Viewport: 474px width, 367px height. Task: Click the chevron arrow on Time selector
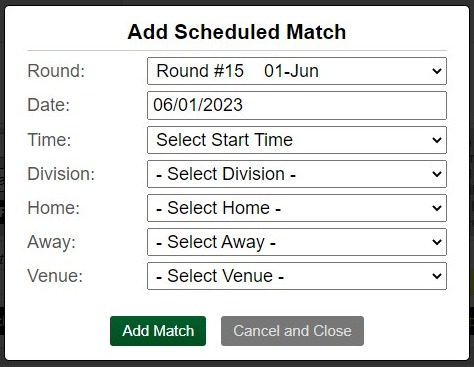[x=437, y=140]
